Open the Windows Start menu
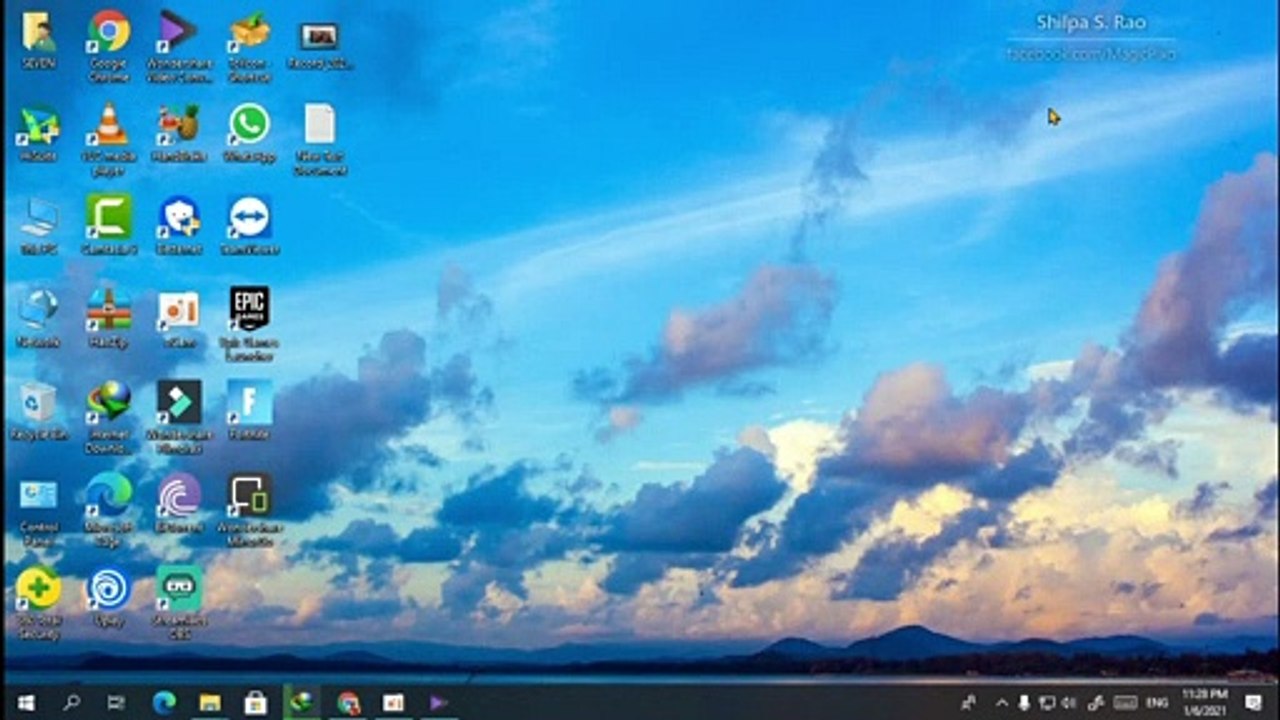 pos(26,703)
